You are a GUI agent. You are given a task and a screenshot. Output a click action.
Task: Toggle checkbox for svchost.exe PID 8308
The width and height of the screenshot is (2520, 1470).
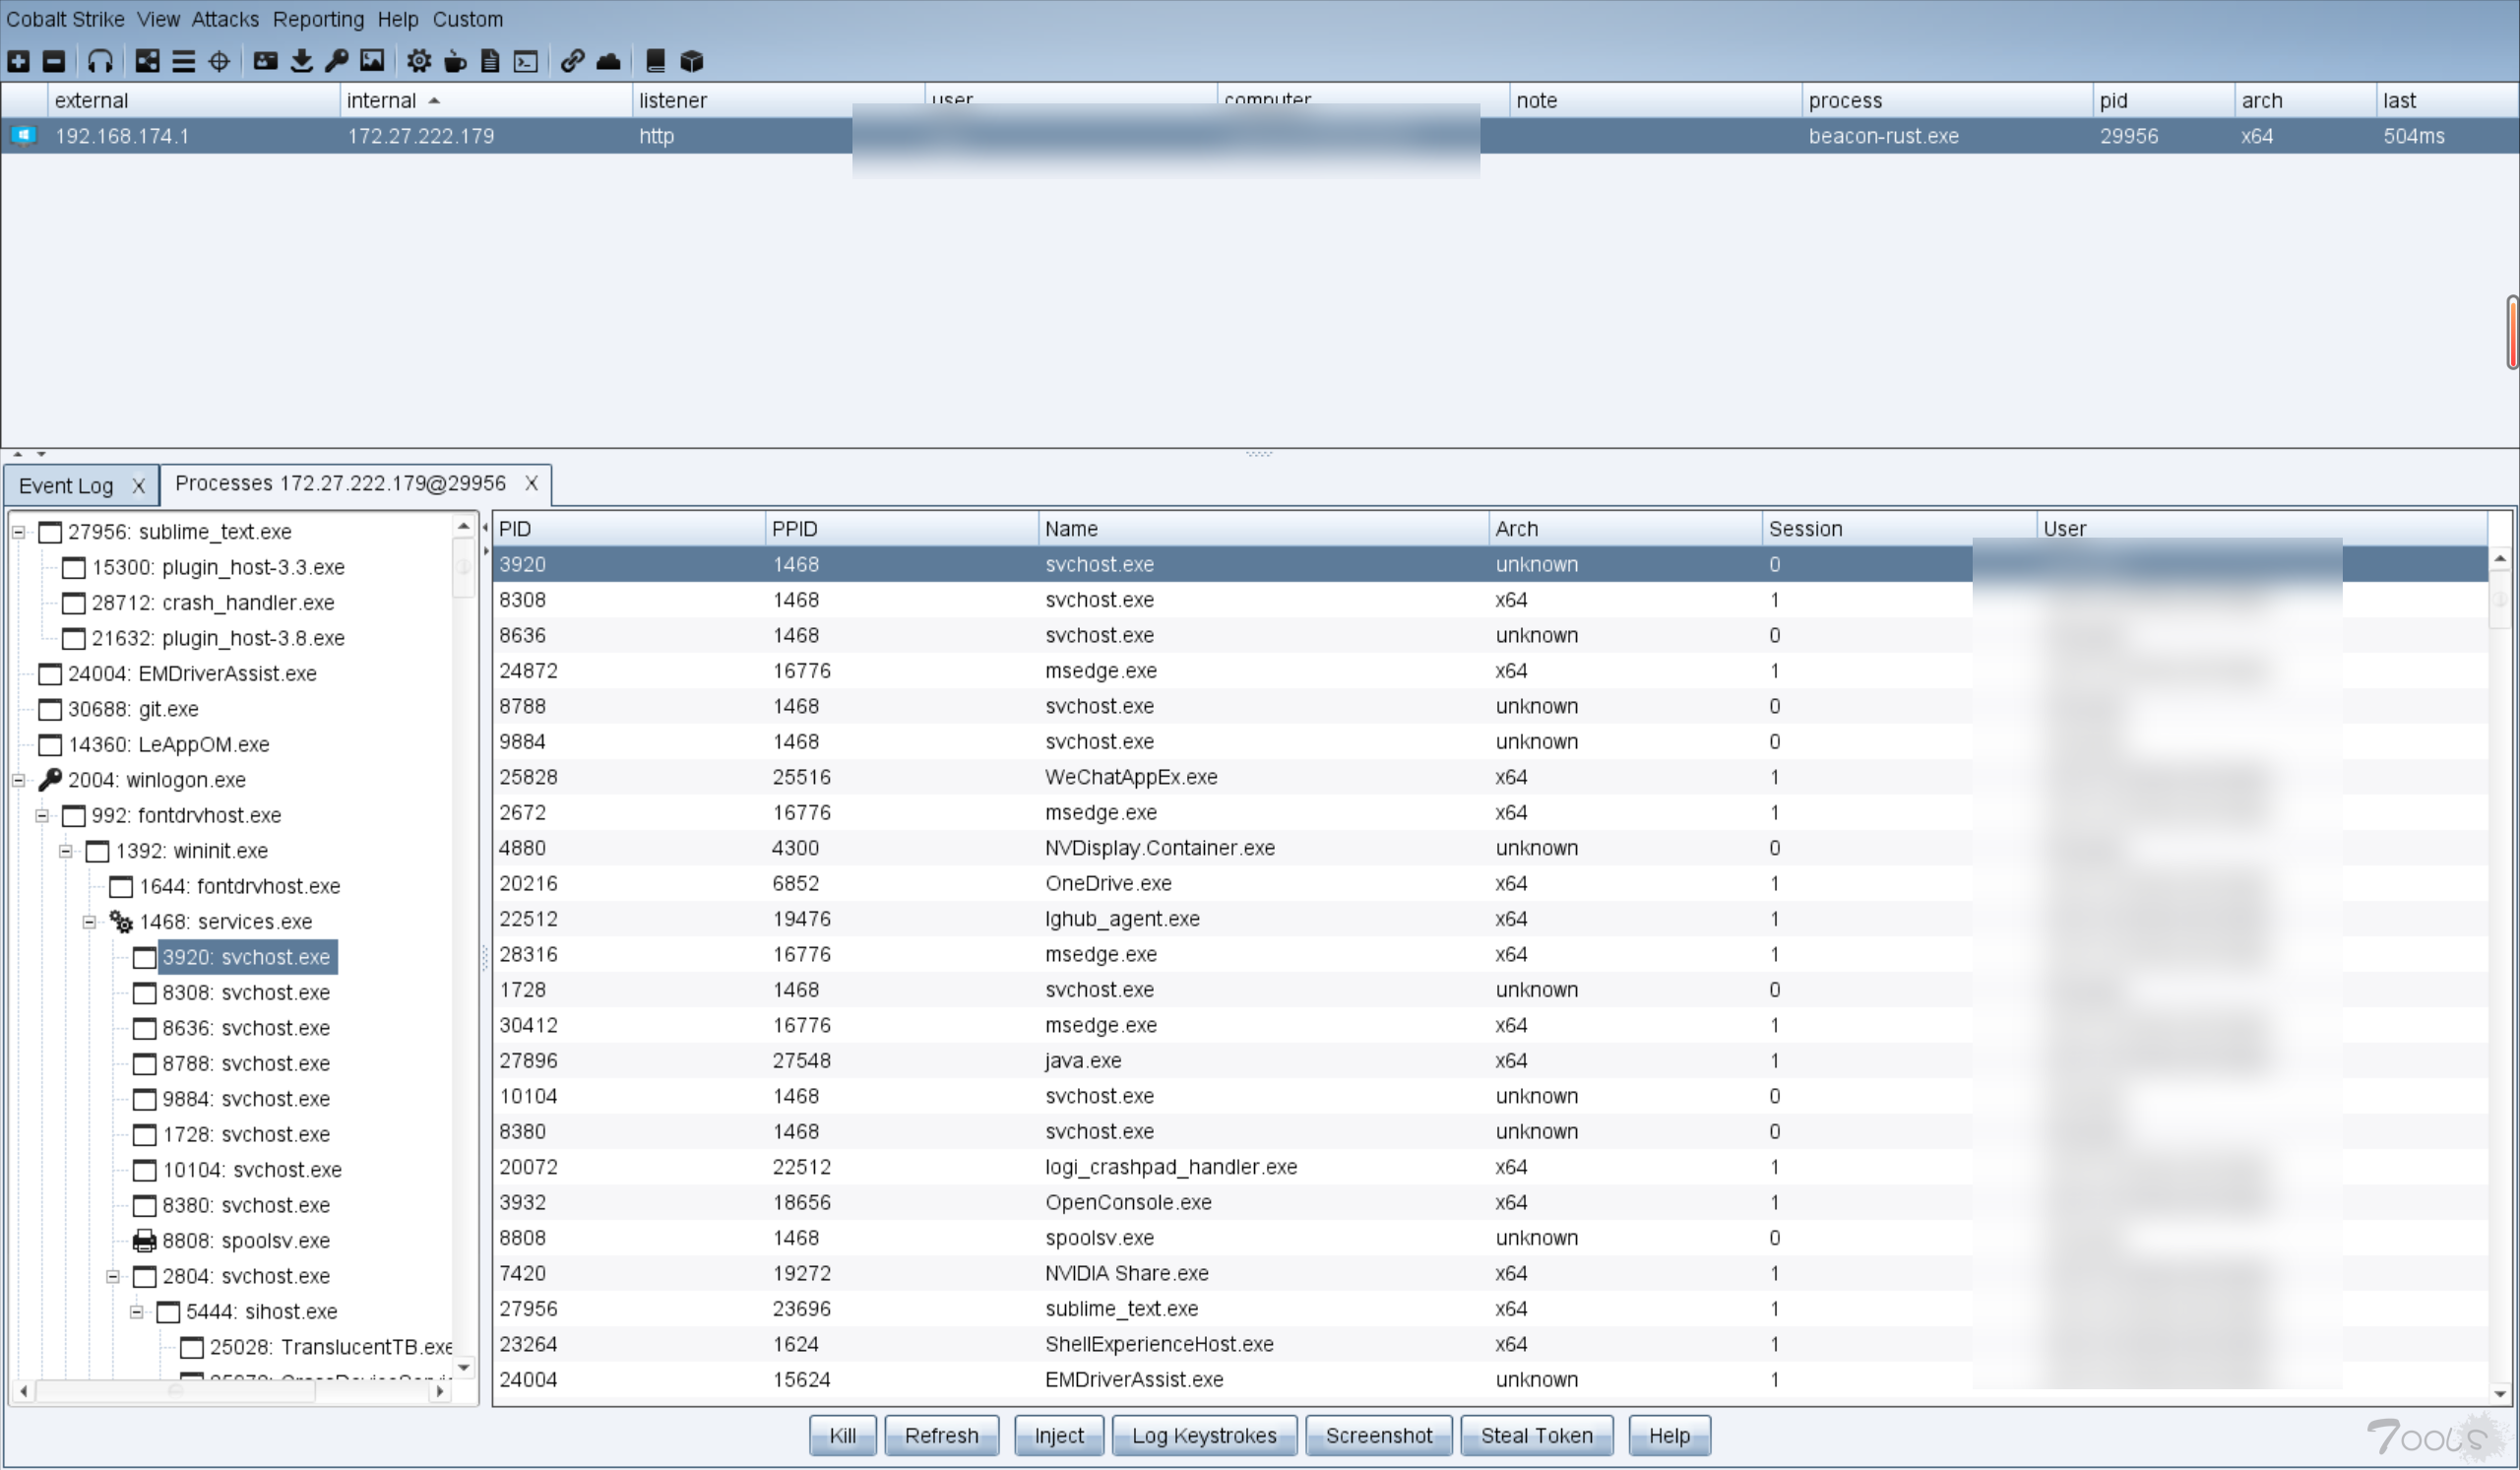pyautogui.click(x=147, y=992)
